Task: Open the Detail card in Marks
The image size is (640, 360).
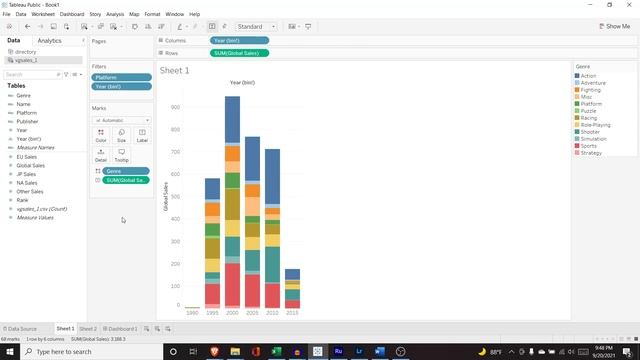Action: 101,155
